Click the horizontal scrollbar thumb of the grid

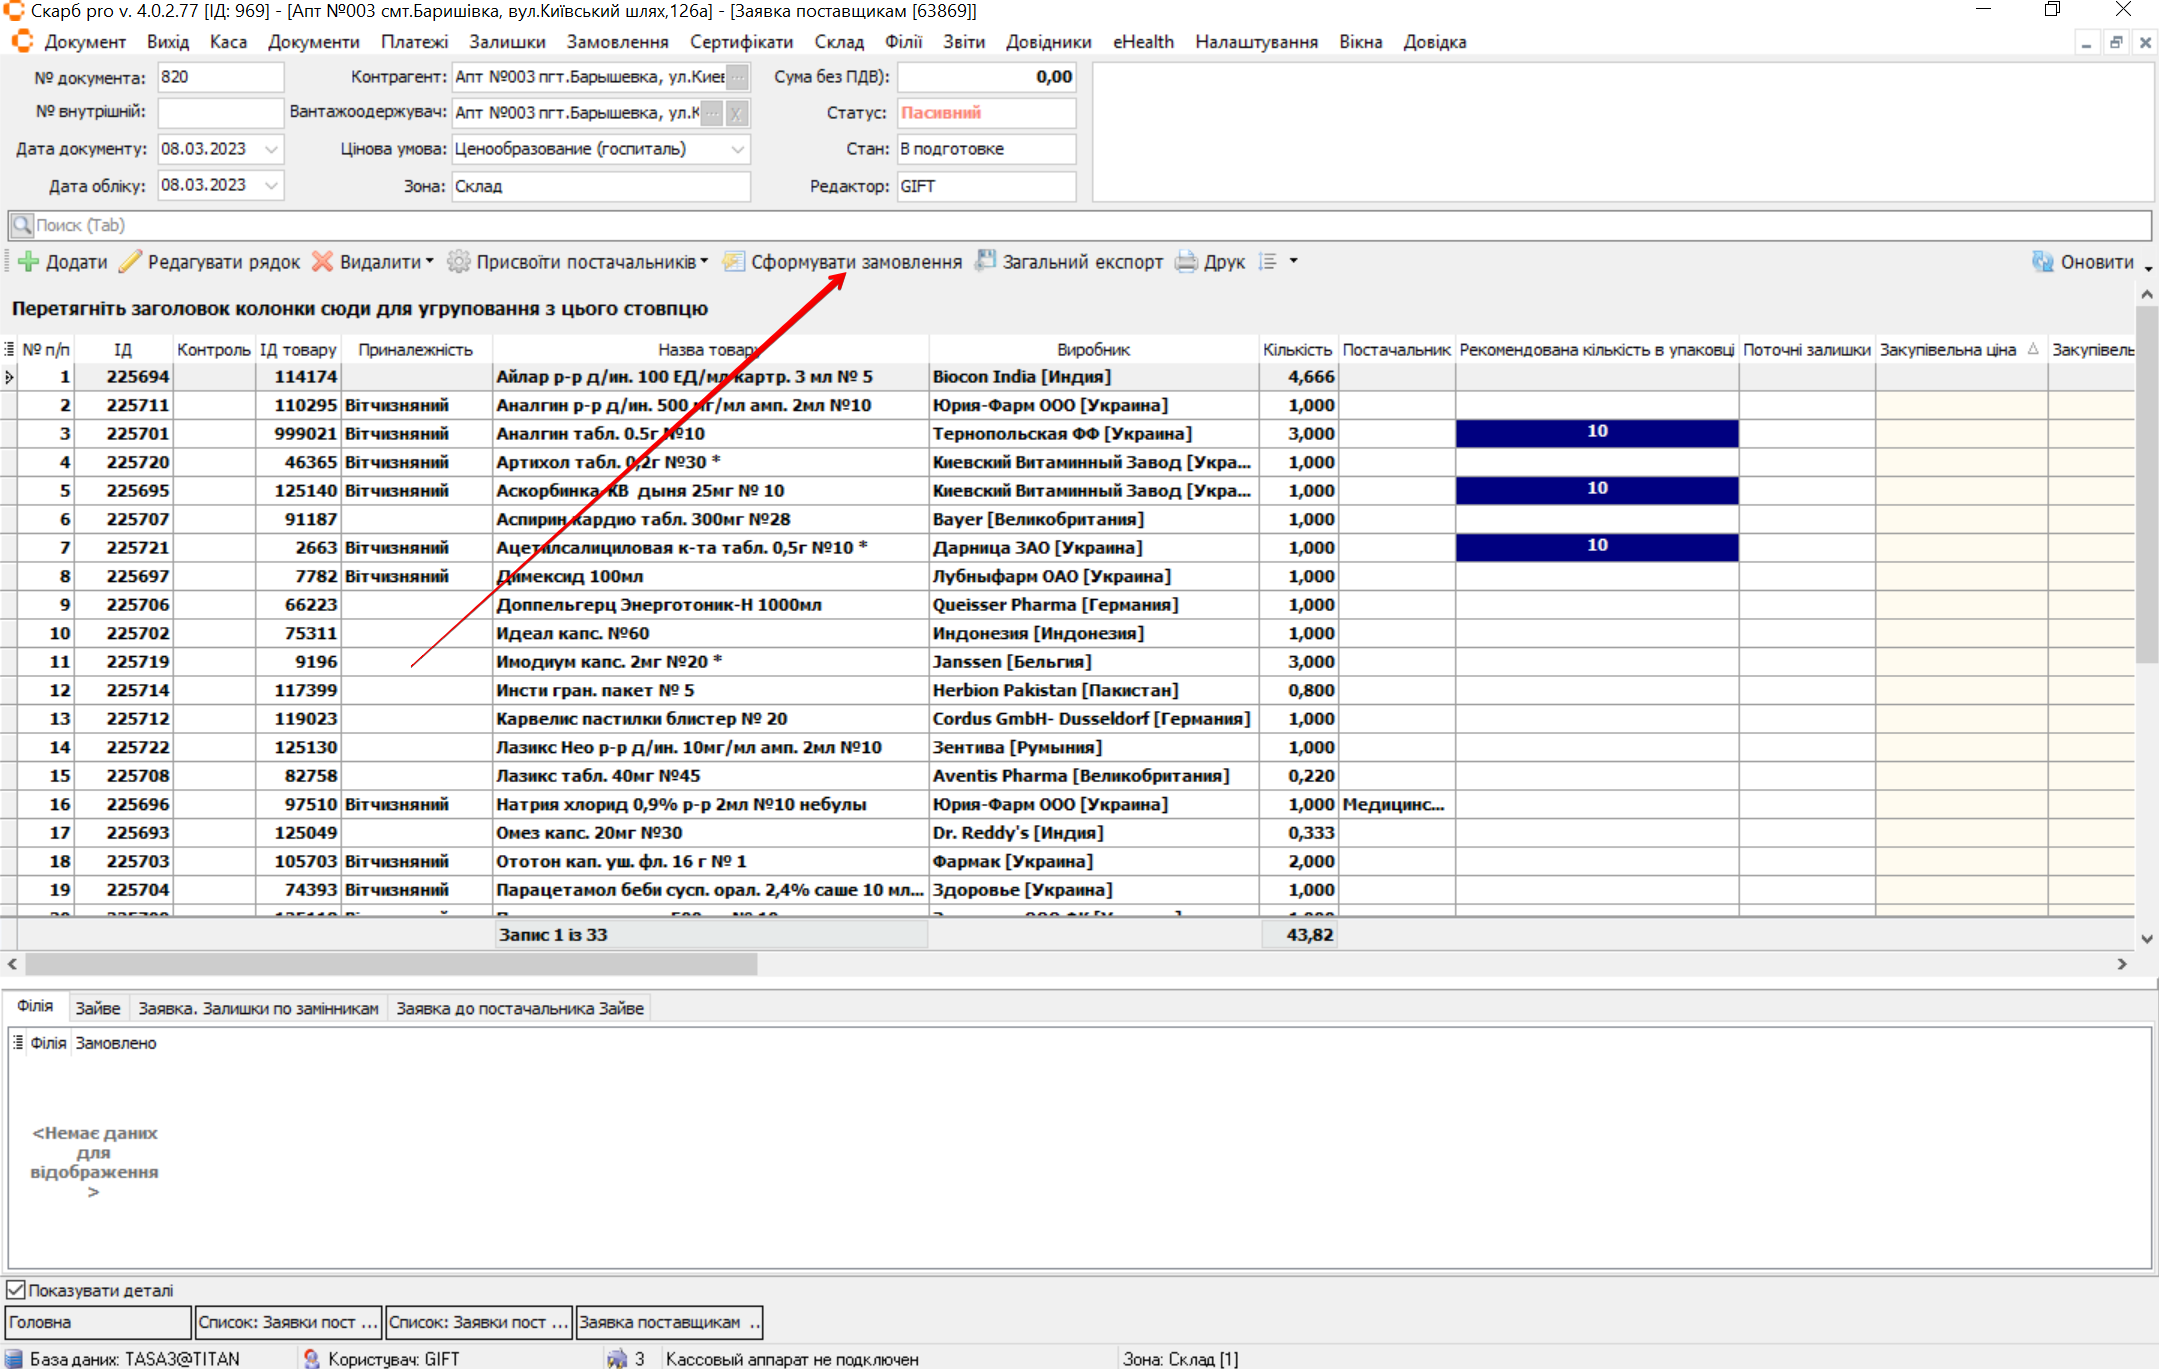[x=390, y=964]
